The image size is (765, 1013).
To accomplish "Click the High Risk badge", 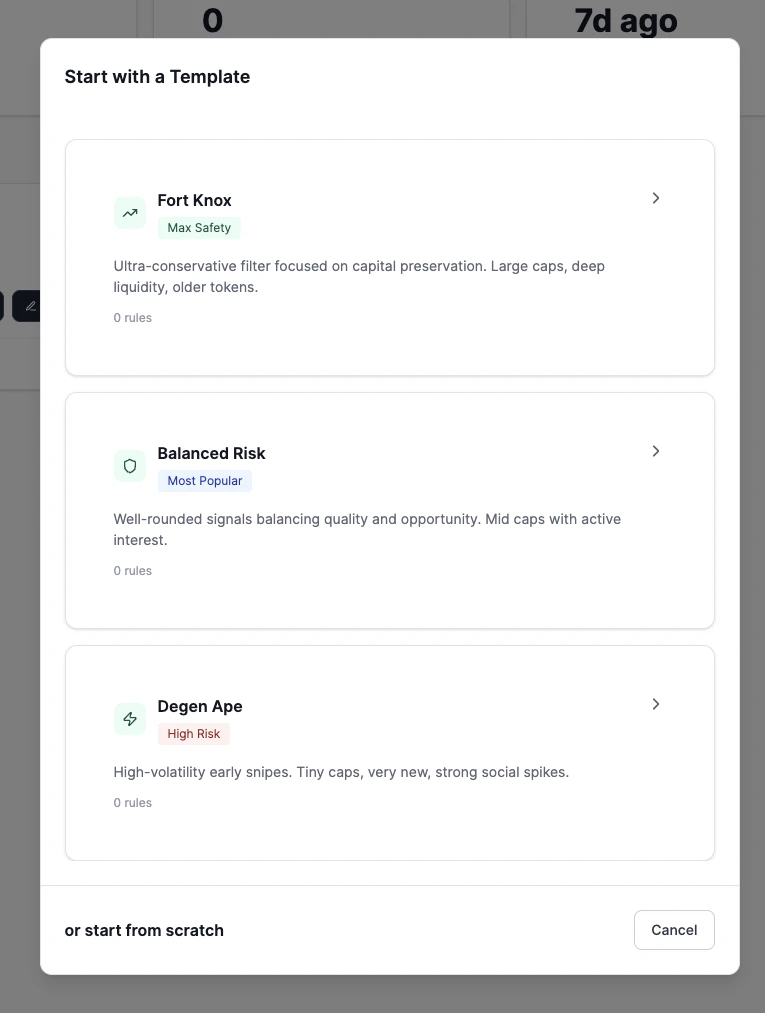I will point(193,734).
